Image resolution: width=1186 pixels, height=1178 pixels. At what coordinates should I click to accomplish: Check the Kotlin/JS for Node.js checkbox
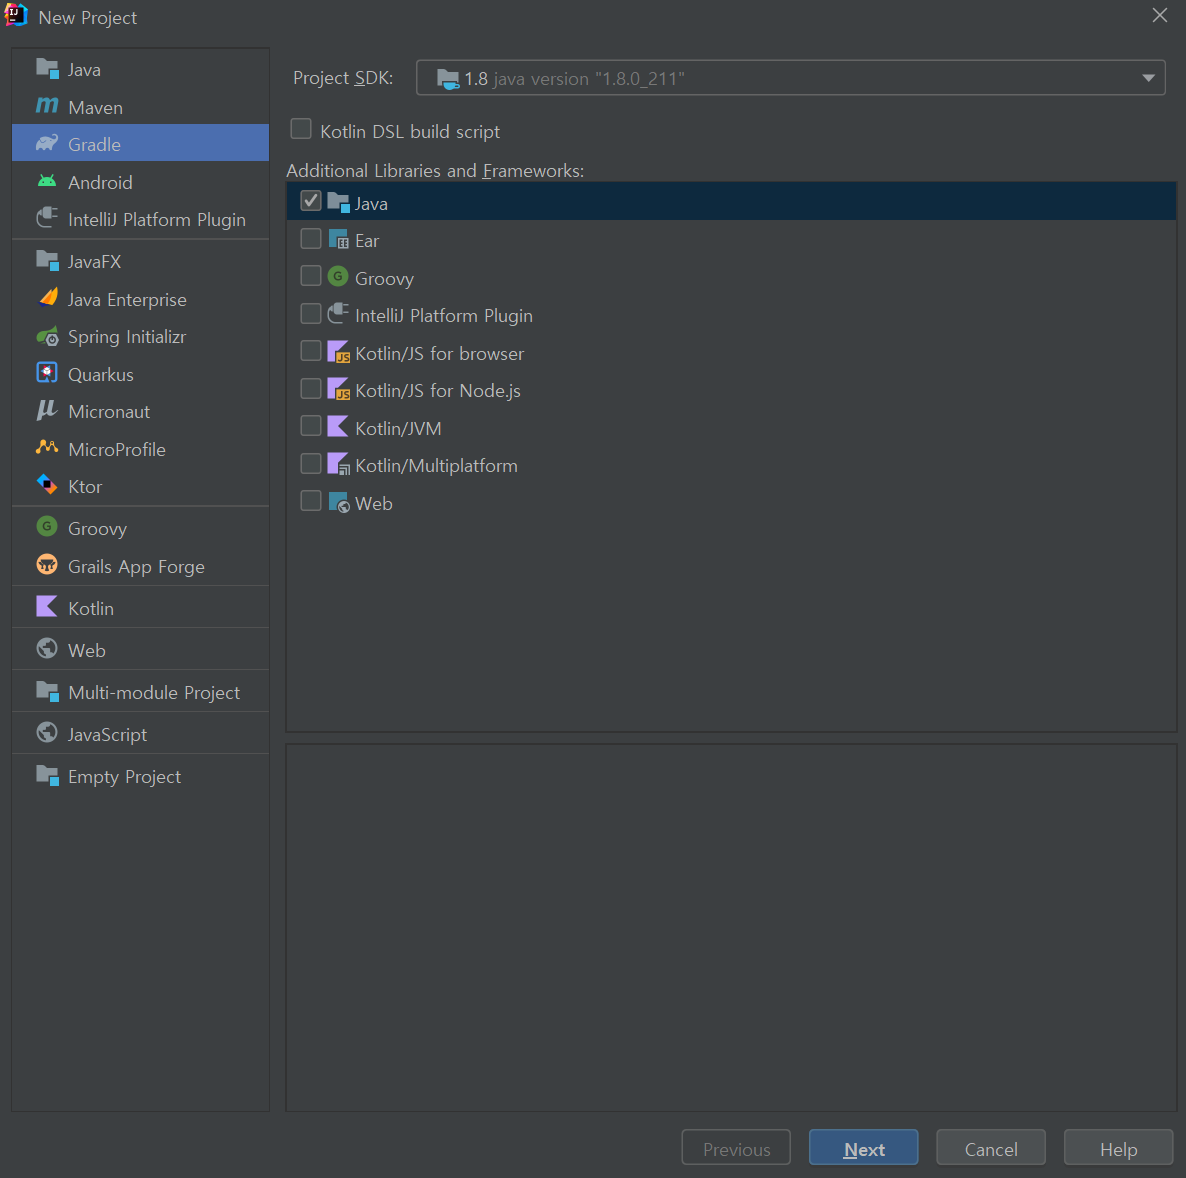coord(311,389)
